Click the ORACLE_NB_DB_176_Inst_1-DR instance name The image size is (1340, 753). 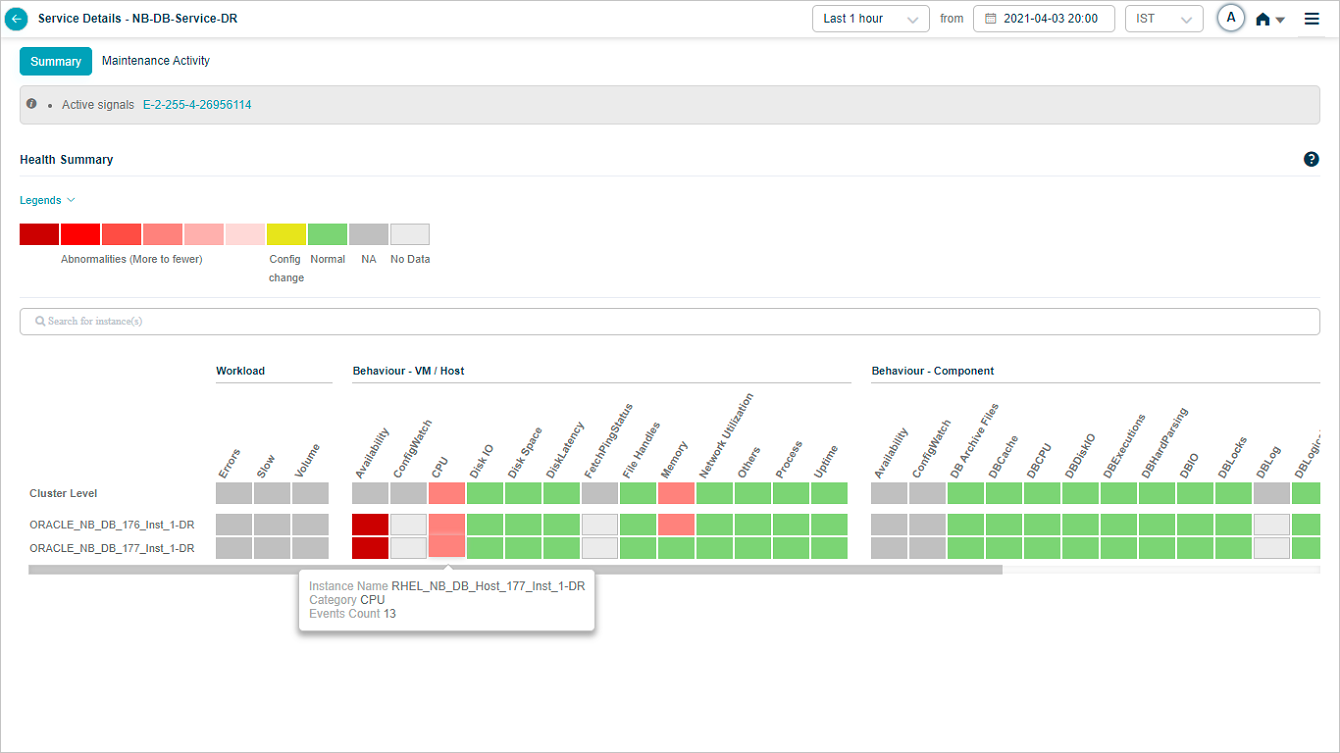point(112,525)
